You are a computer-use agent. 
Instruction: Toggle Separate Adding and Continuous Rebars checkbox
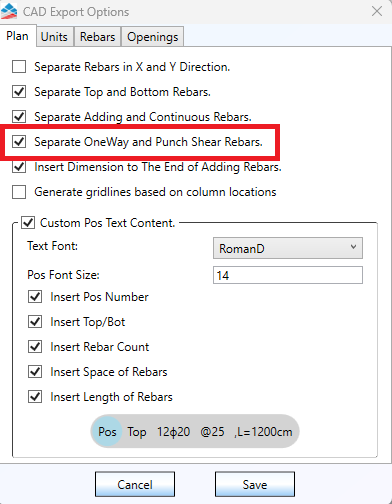tap(19, 117)
